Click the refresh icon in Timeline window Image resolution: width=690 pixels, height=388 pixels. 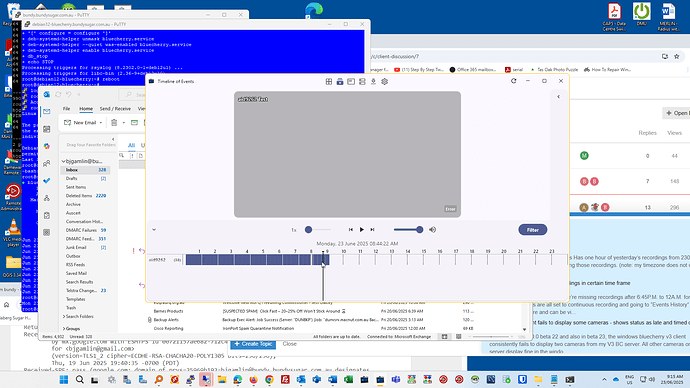(514, 81)
